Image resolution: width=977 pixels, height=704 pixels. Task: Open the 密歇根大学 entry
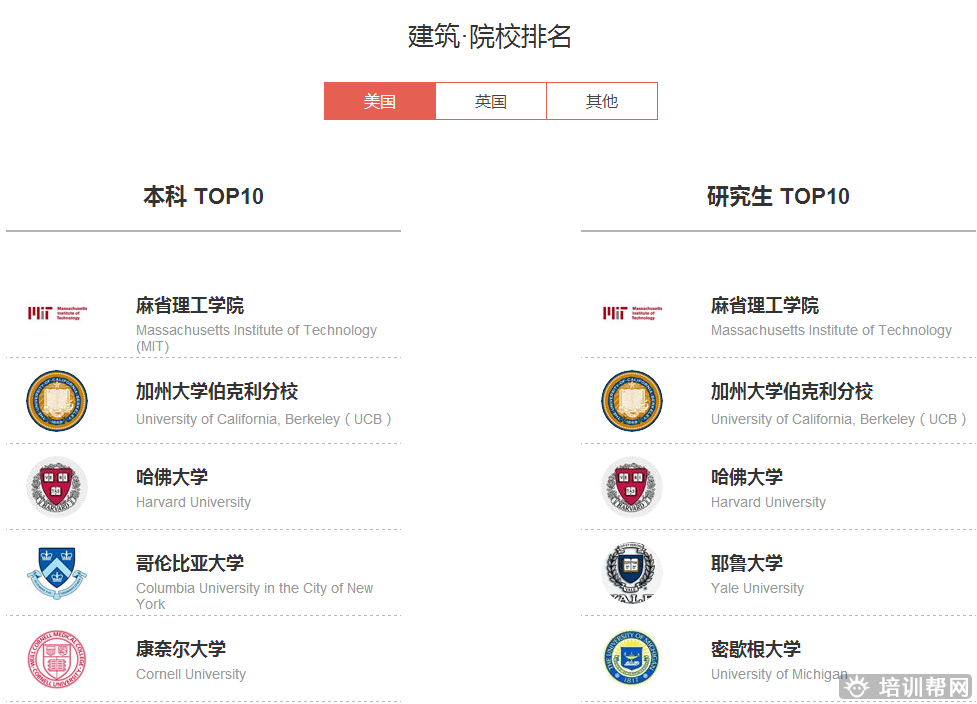(x=756, y=649)
